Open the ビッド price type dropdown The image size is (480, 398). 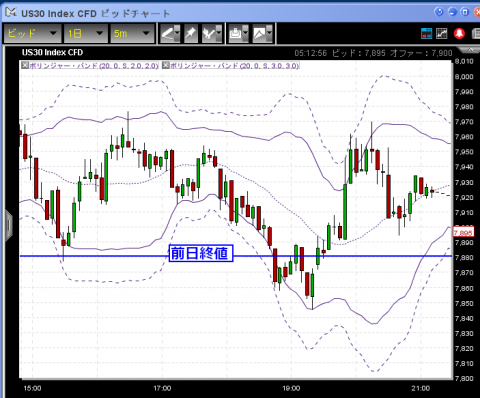pyautogui.click(x=32, y=33)
